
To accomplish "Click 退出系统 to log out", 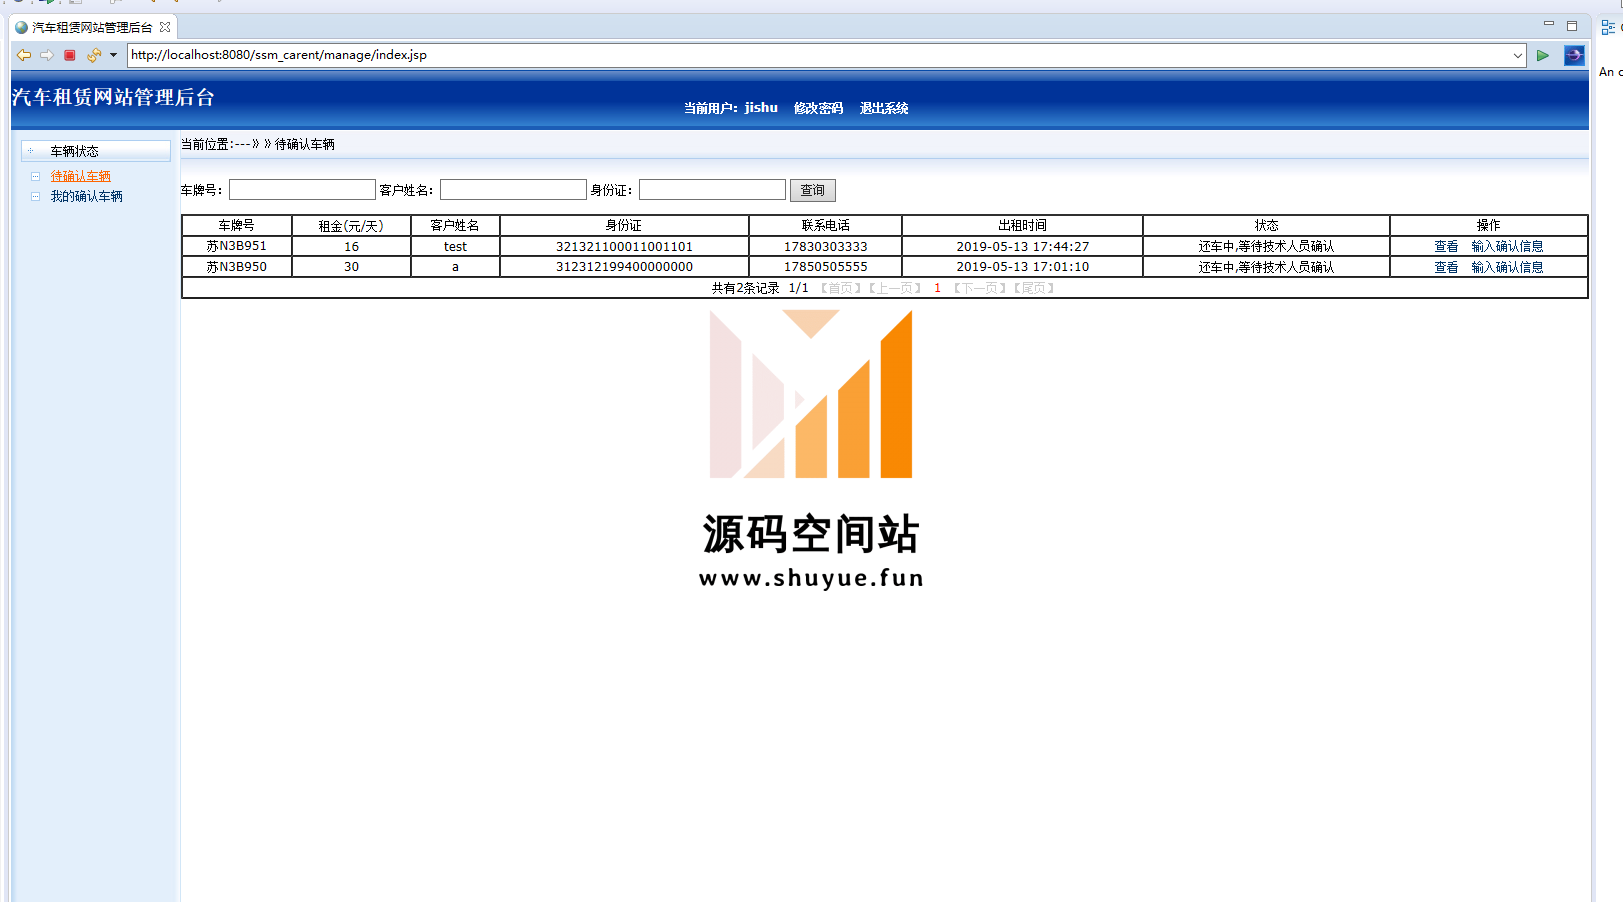I will point(884,108).
